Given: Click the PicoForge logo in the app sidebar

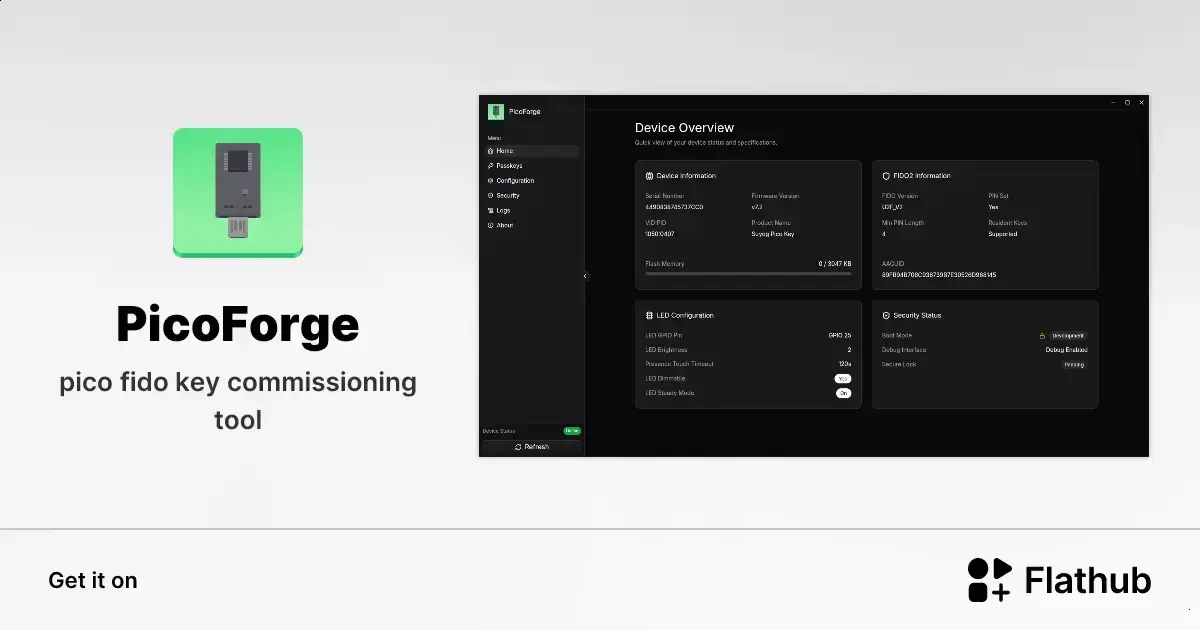Looking at the screenshot, I should (x=495, y=111).
